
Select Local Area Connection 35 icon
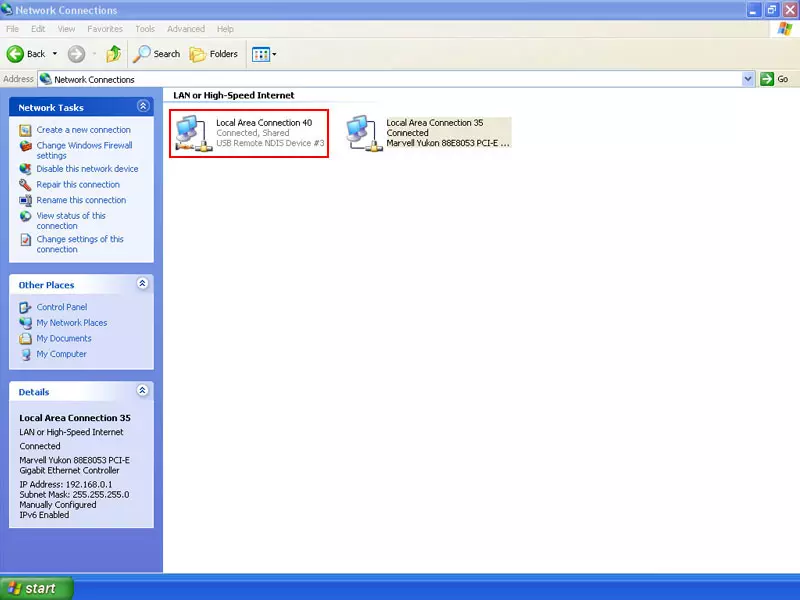(x=364, y=133)
